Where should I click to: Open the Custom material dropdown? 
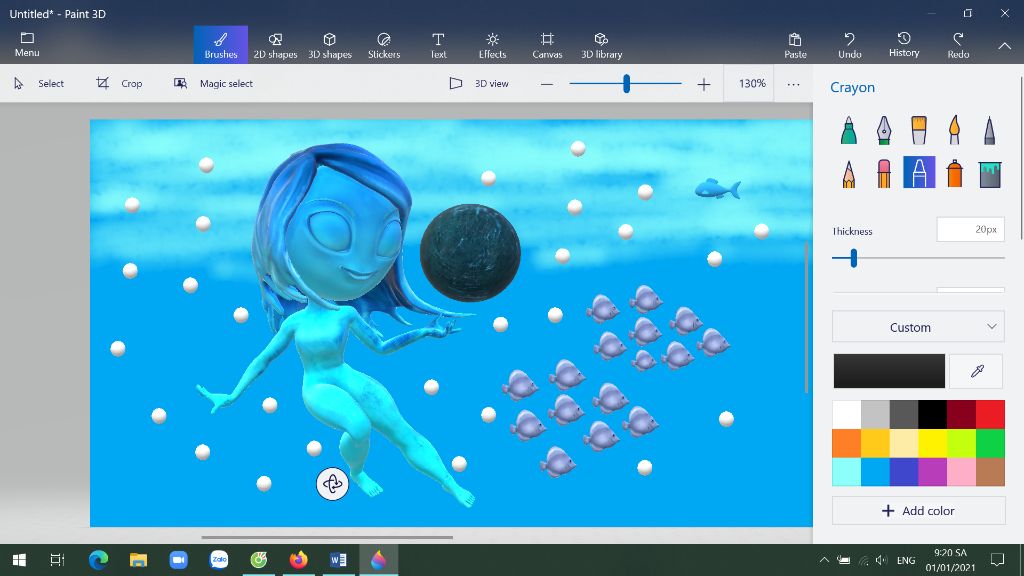tap(918, 327)
